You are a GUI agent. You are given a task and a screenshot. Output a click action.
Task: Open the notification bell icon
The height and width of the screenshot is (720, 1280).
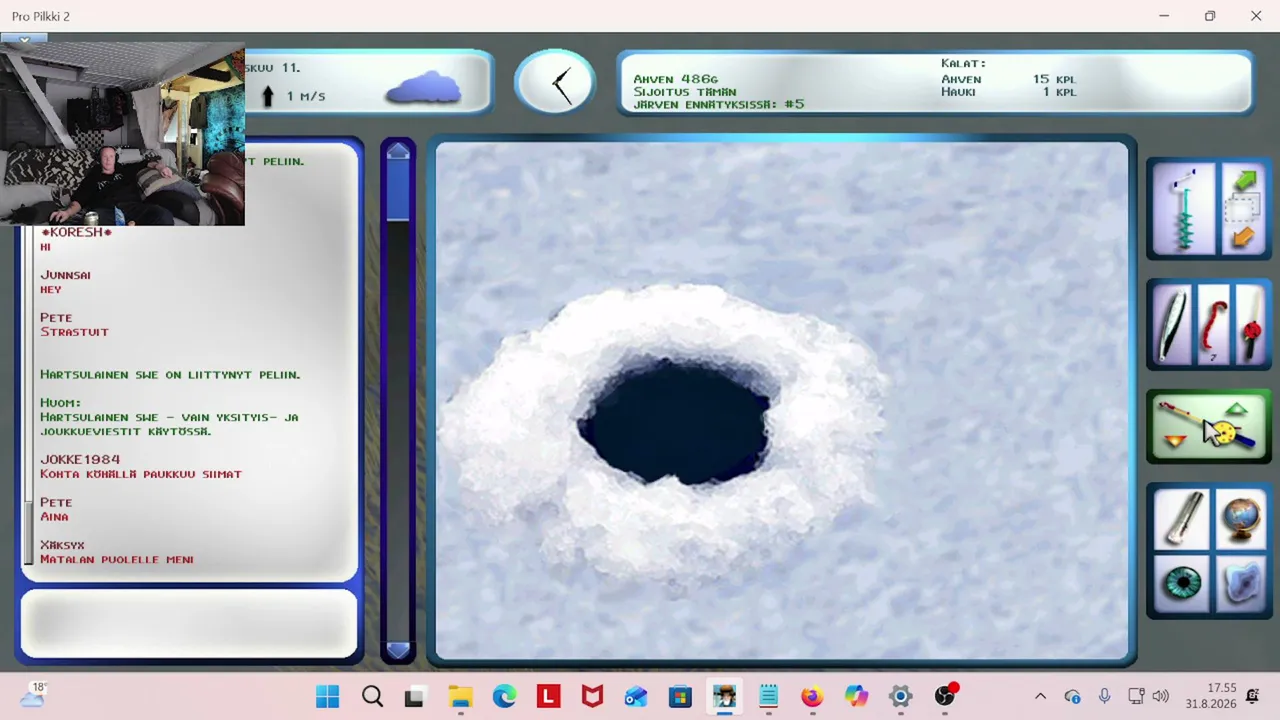(x=1253, y=696)
